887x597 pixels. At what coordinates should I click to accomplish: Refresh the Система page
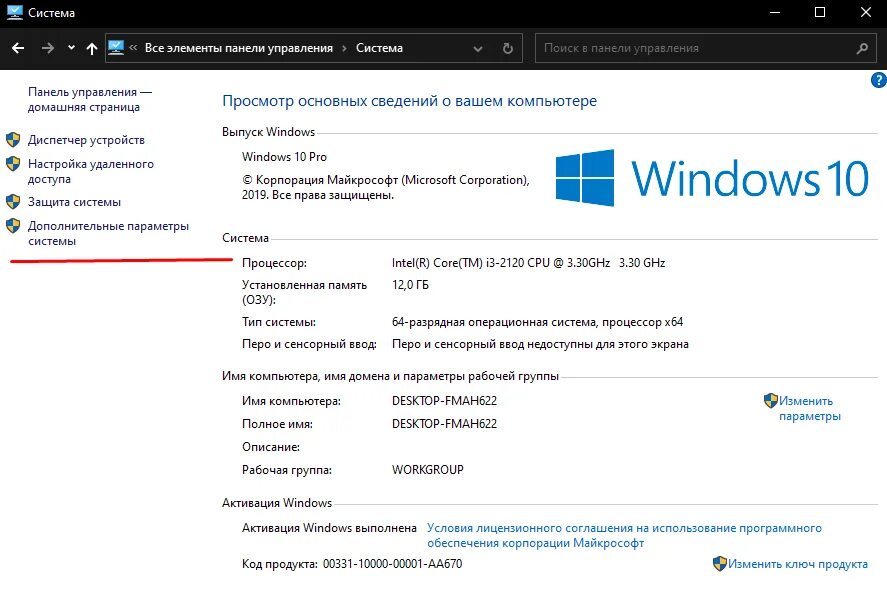508,48
